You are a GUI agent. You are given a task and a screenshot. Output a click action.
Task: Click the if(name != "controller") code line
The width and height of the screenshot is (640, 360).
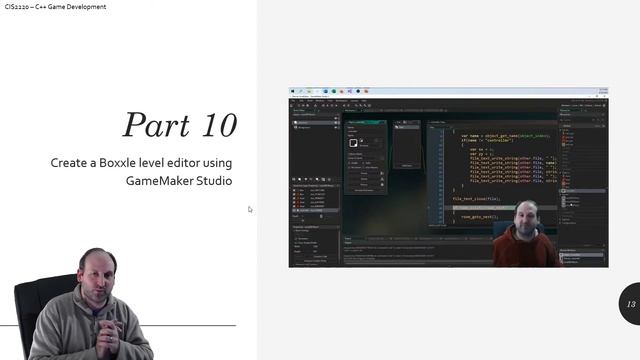point(486,140)
